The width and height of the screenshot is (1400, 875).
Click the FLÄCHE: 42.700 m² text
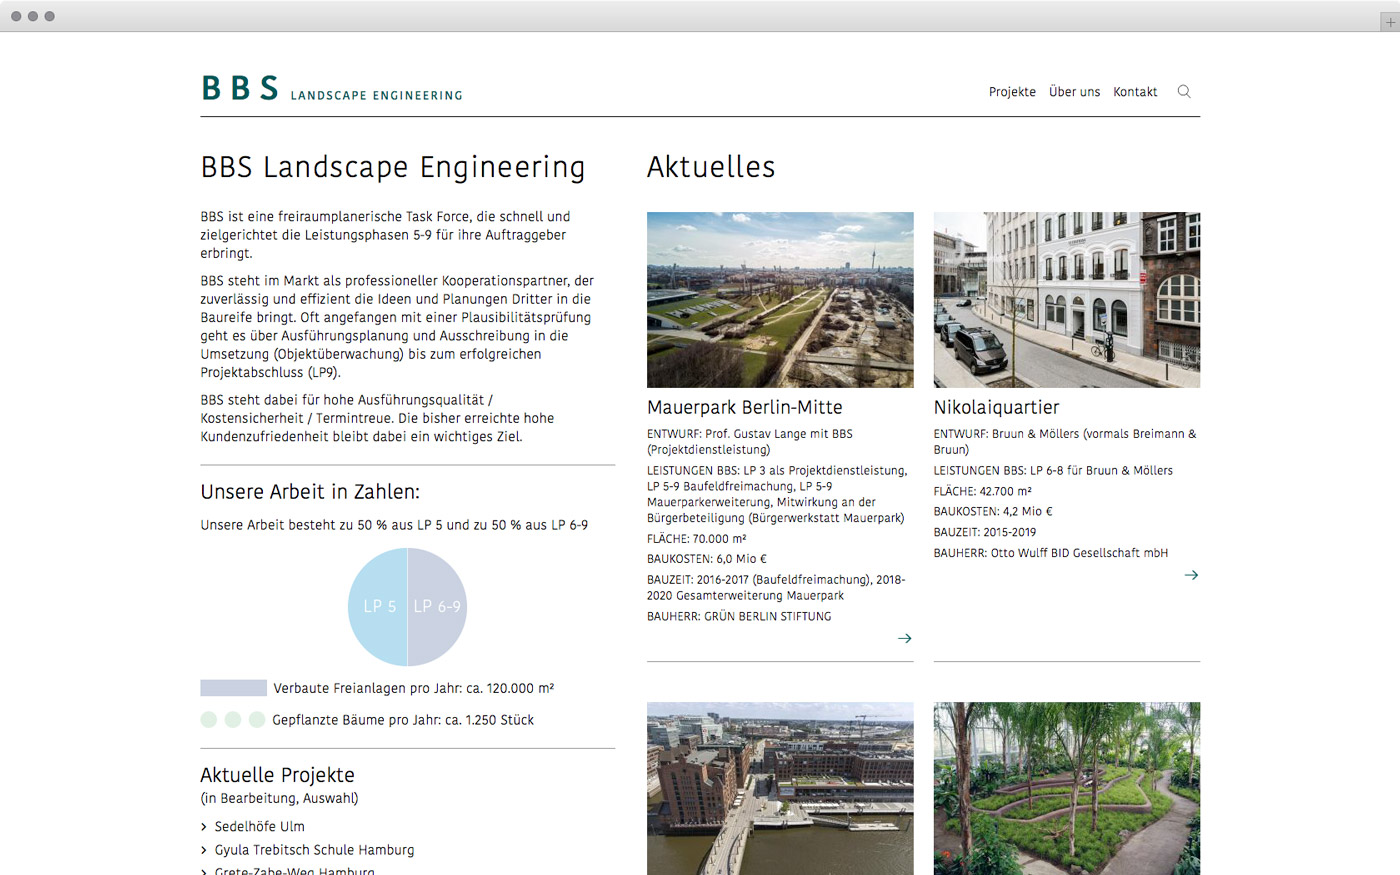(983, 491)
